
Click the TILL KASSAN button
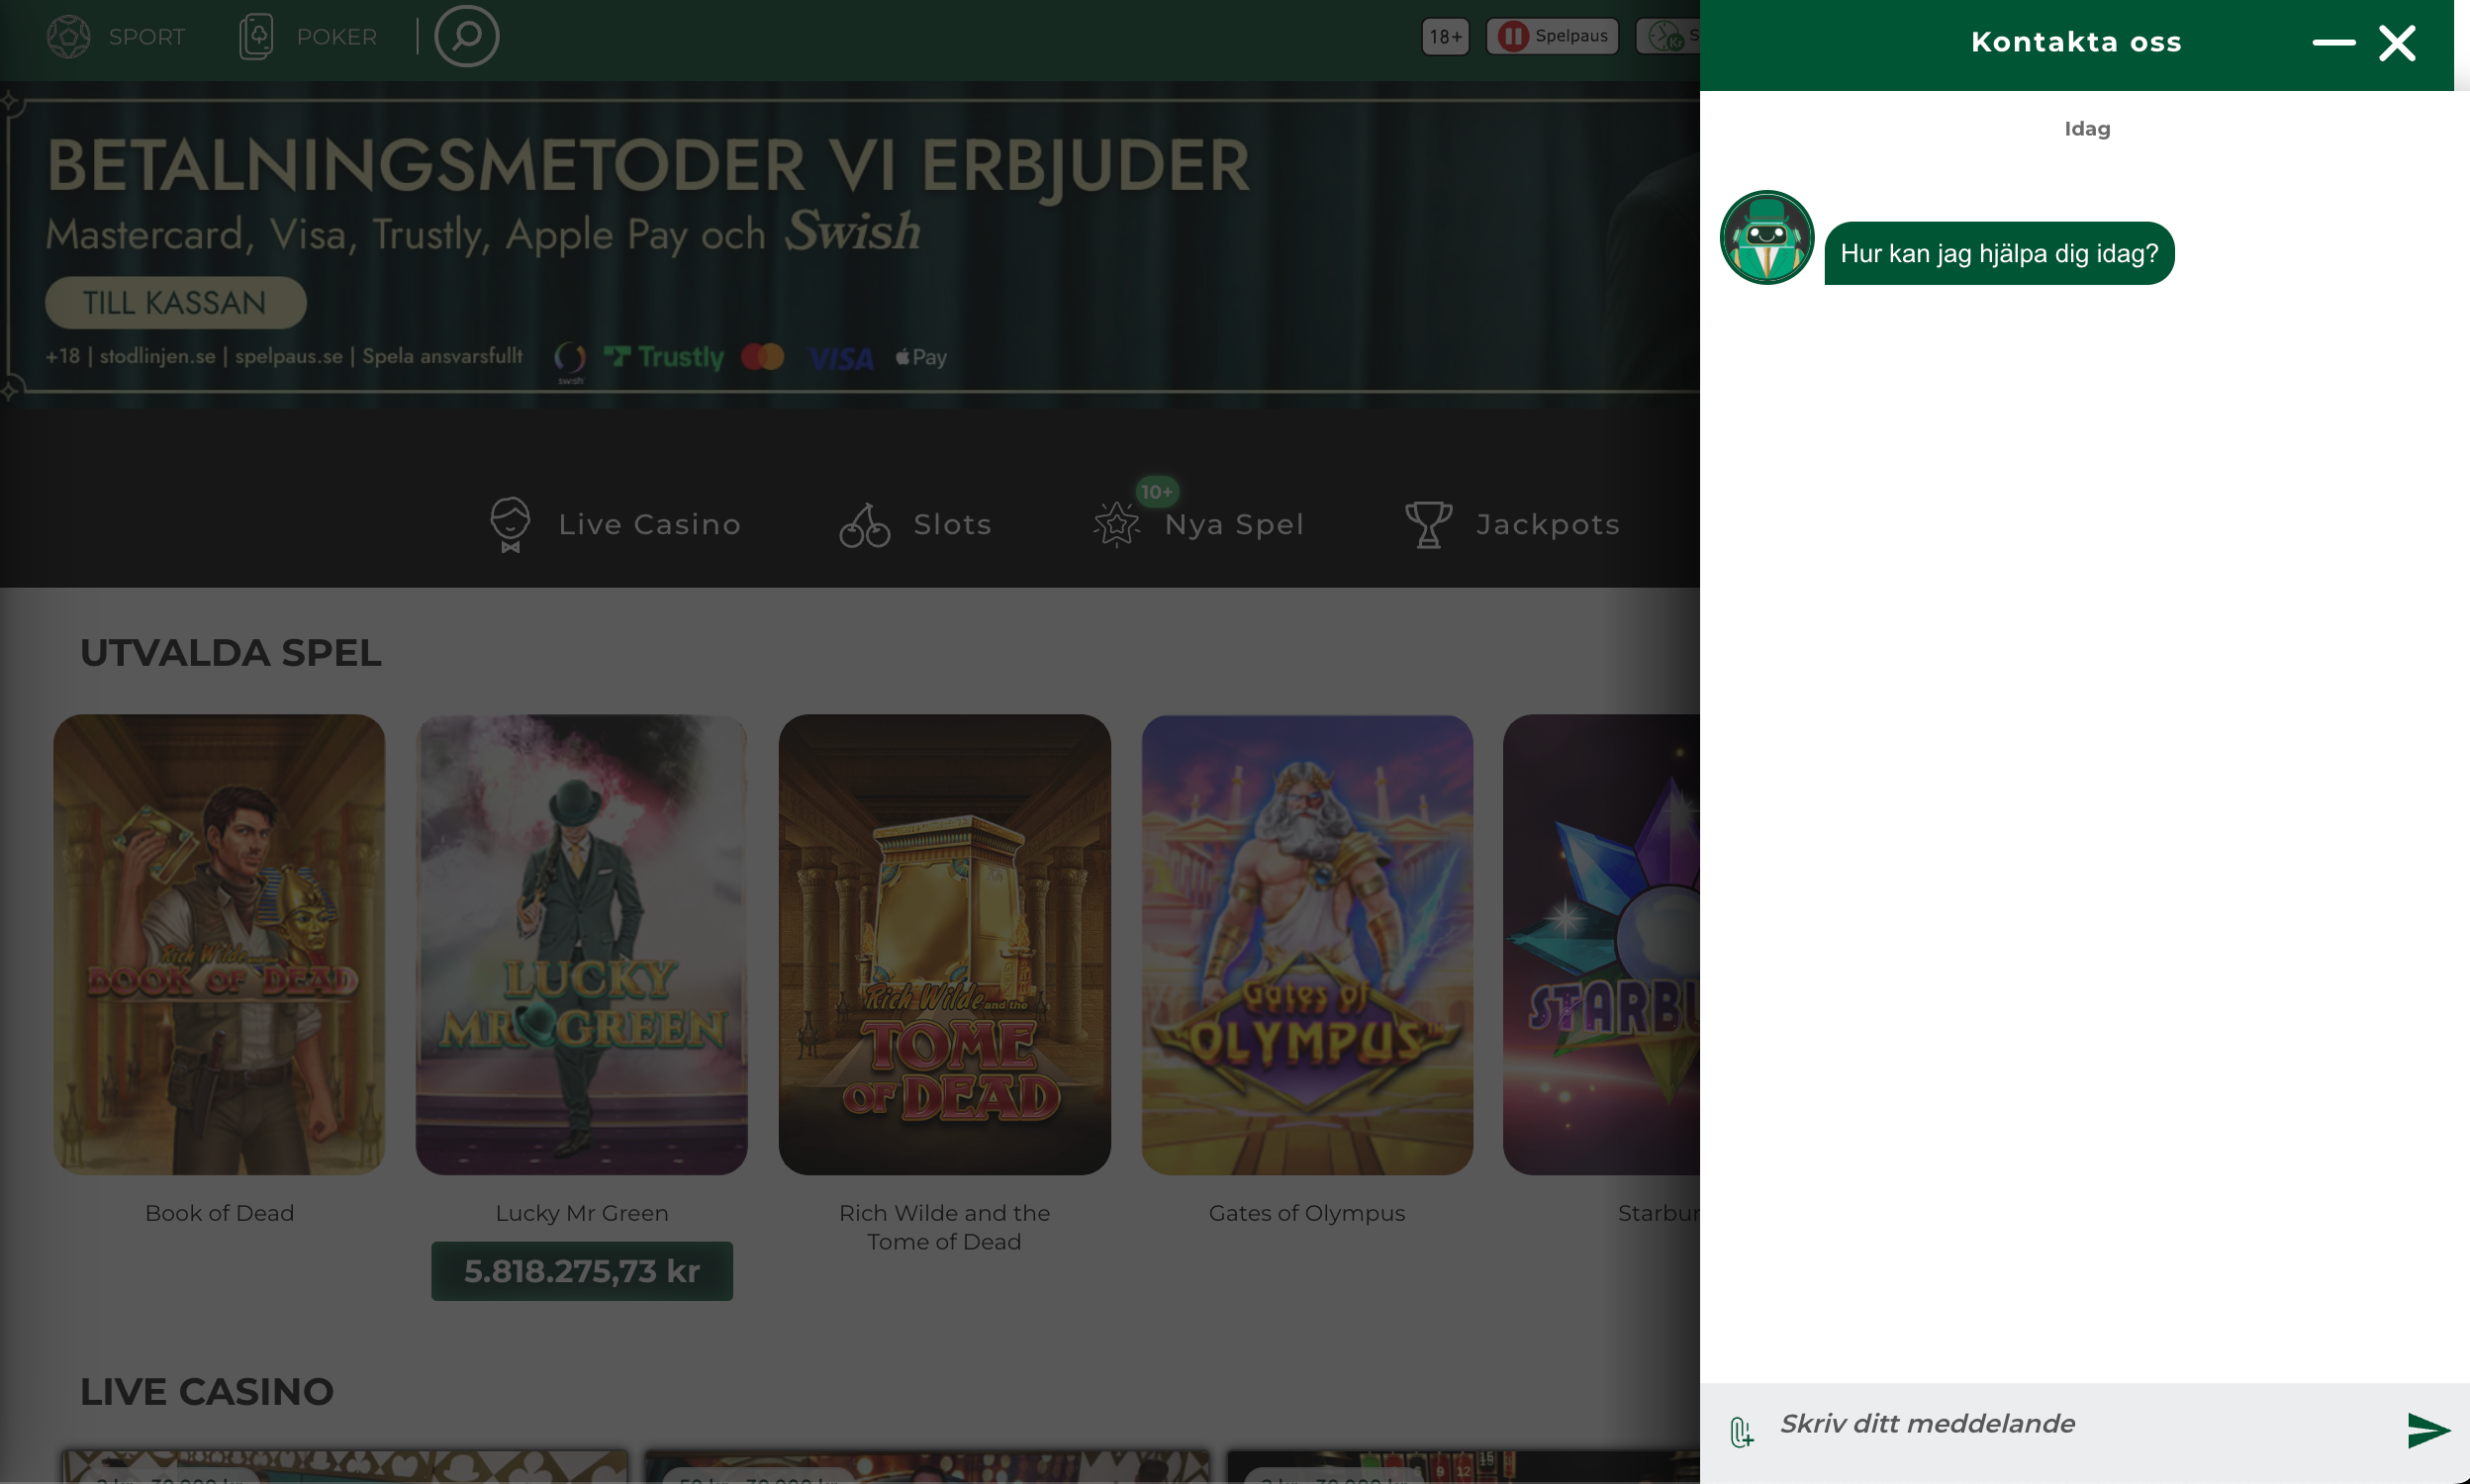pyautogui.click(x=175, y=303)
